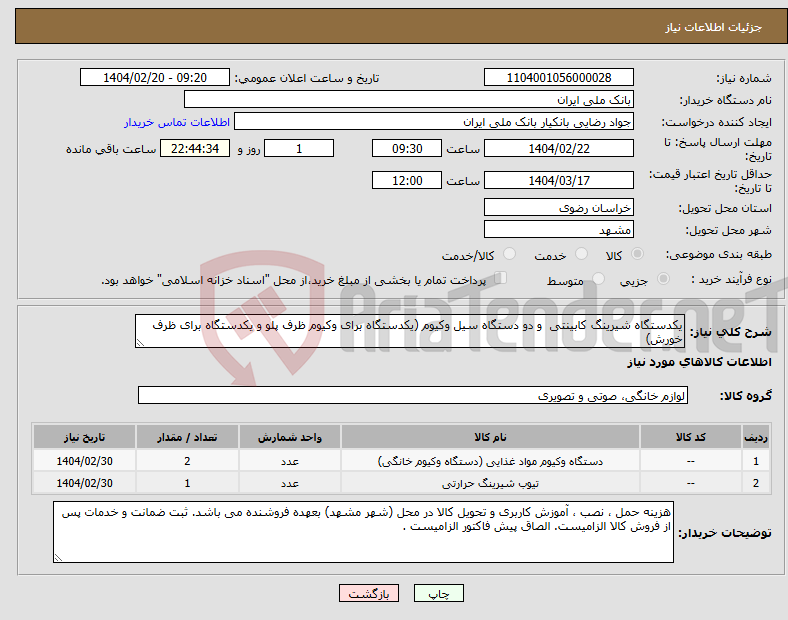This screenshot has height=620, width=788.
Task: Click the price validity time 12:00
Action: (407, 180)
